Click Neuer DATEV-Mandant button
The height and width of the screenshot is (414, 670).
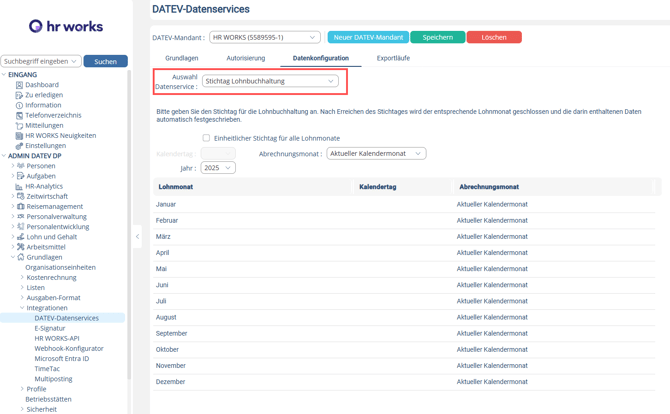tap(368, 37)
